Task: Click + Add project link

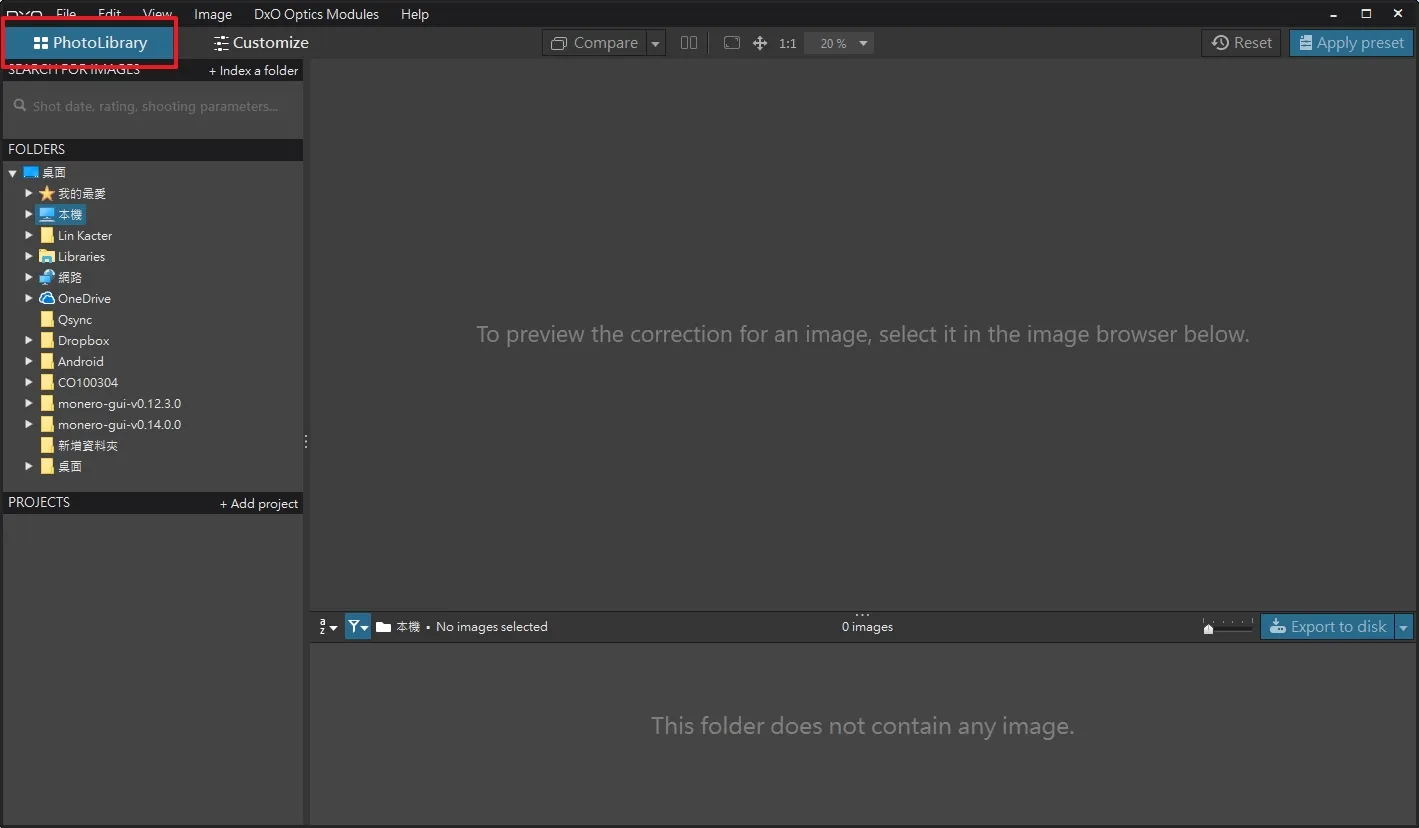Action: click(259, 504)
